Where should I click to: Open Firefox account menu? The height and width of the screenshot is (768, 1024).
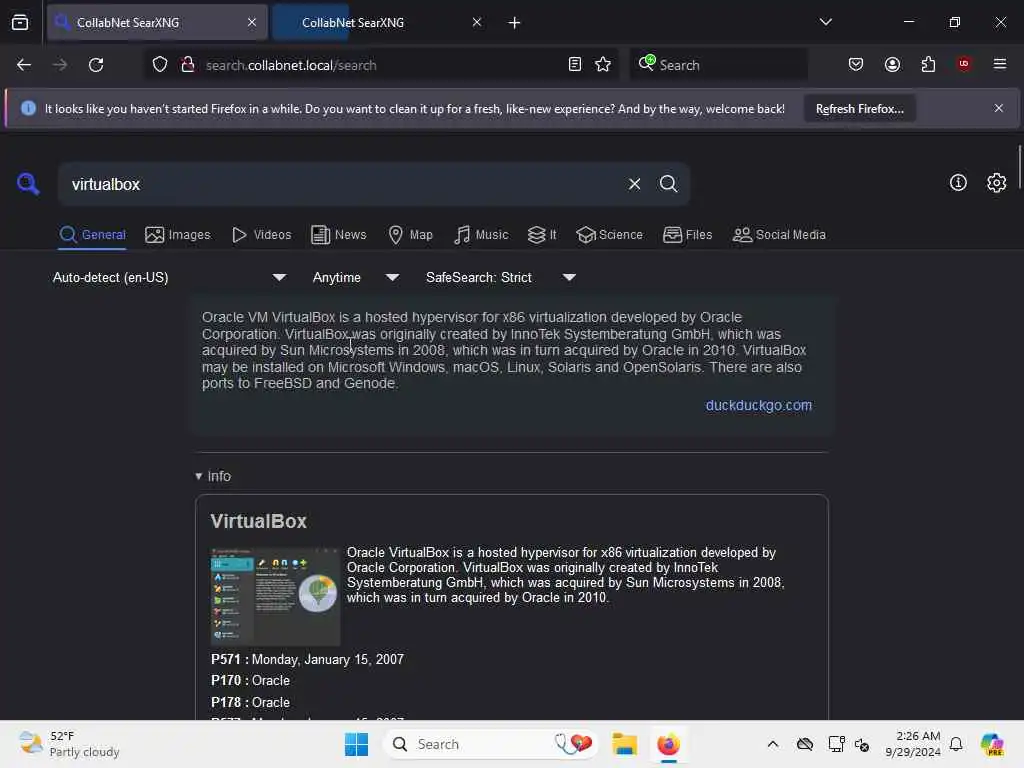892,65
